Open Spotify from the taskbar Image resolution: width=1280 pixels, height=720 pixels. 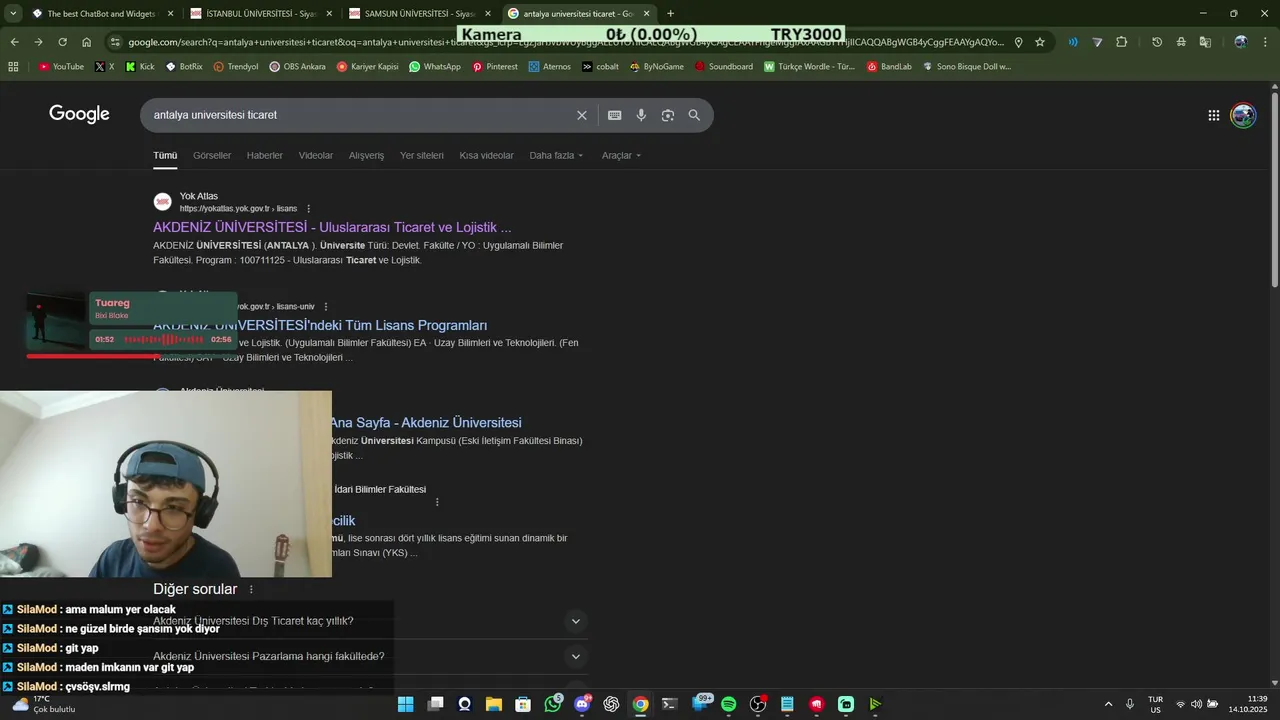tap(729, 704)
